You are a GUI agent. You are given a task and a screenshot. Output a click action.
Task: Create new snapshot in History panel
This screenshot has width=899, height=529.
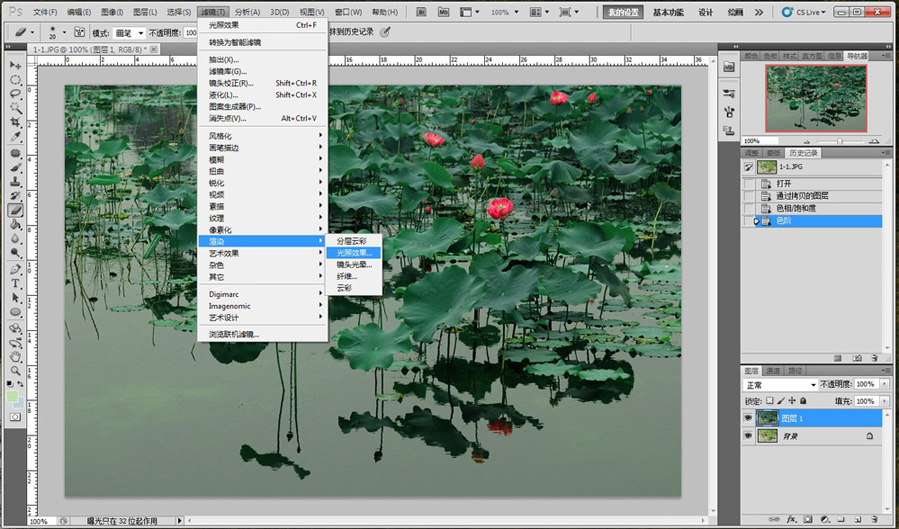point(857,358)
